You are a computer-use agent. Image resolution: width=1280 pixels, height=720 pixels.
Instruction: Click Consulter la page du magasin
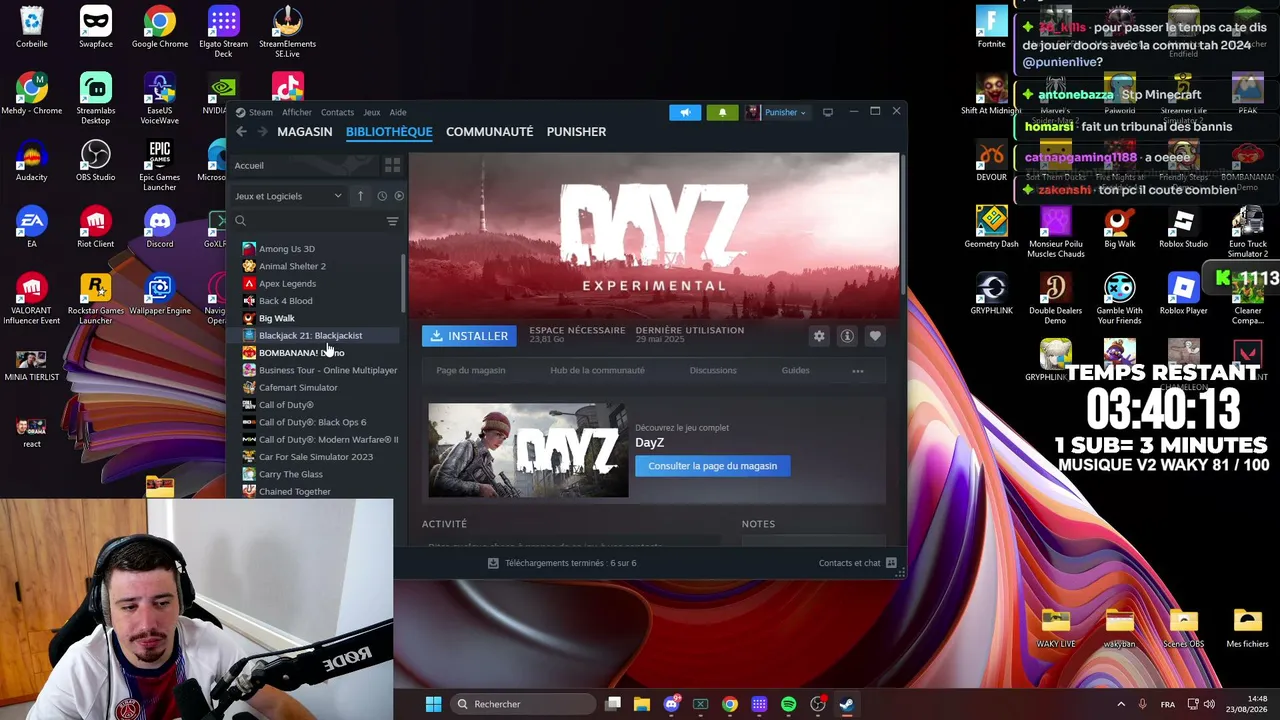[x=712, y=466]
